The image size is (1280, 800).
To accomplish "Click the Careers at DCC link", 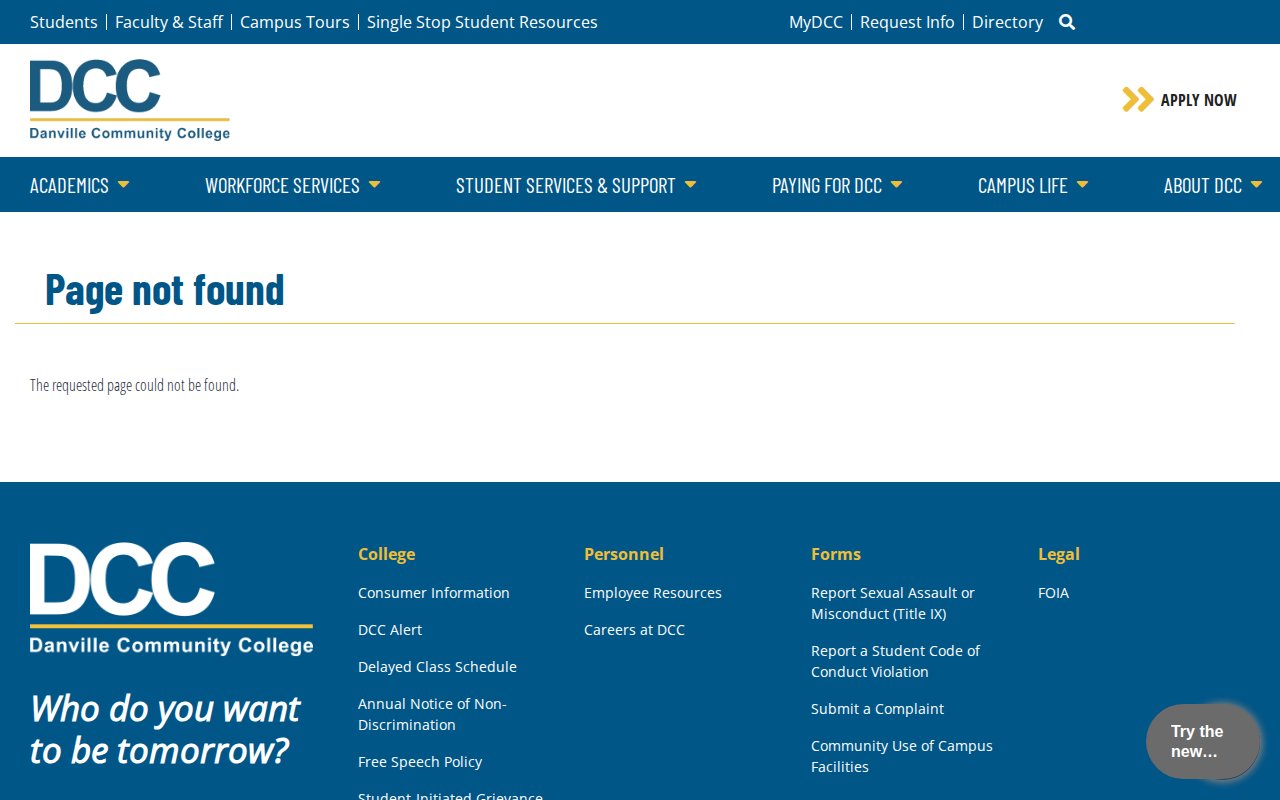I will coord(634,630).
